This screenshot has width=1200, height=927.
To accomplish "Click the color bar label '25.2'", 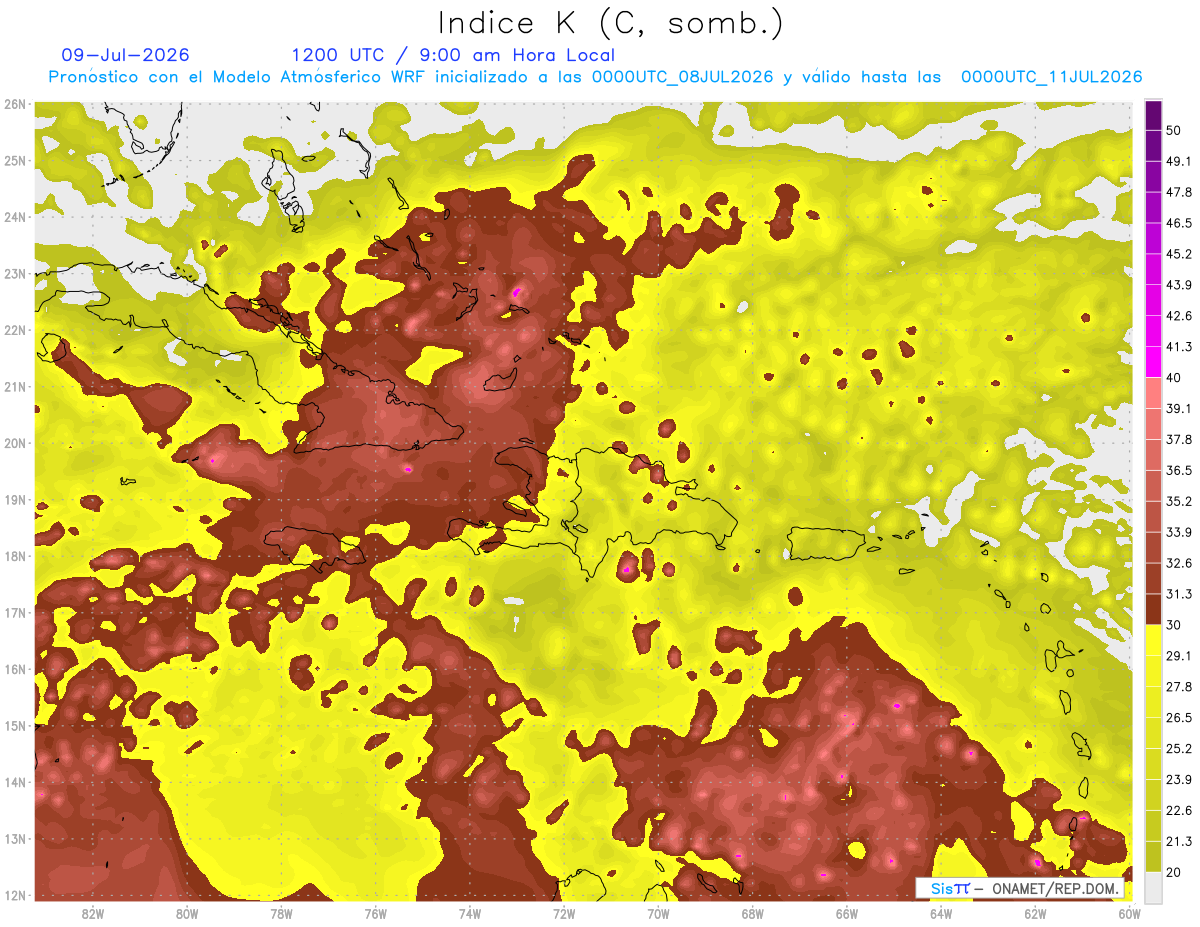I will 1178,749.
